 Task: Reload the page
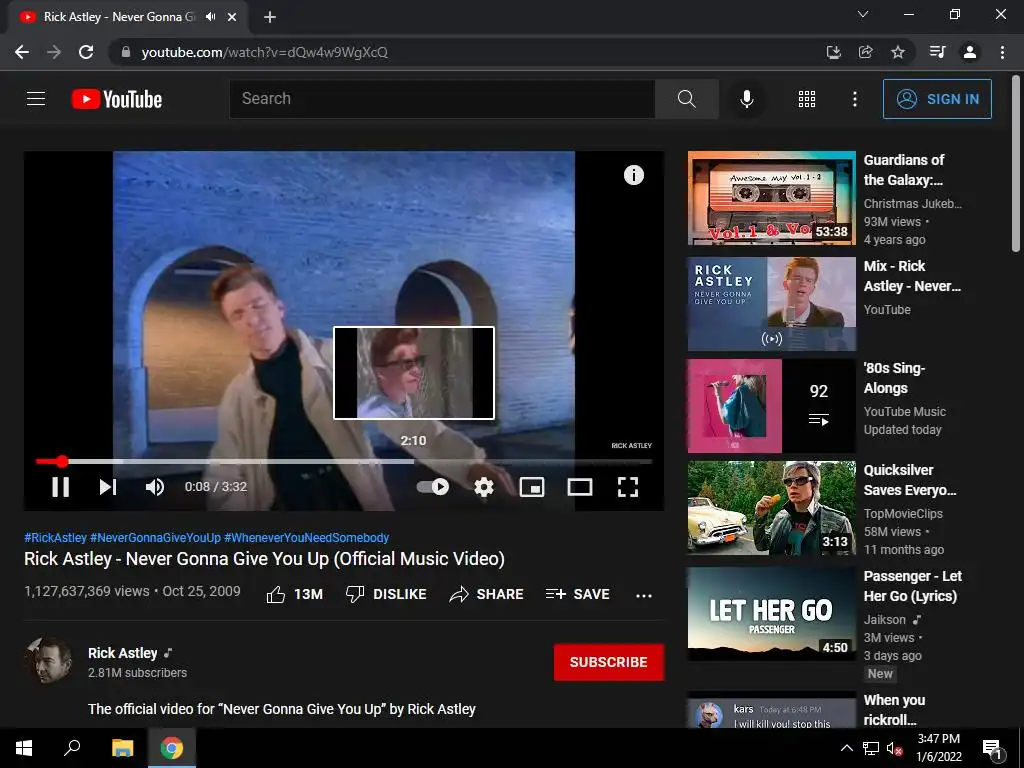[x=86, y=52]
